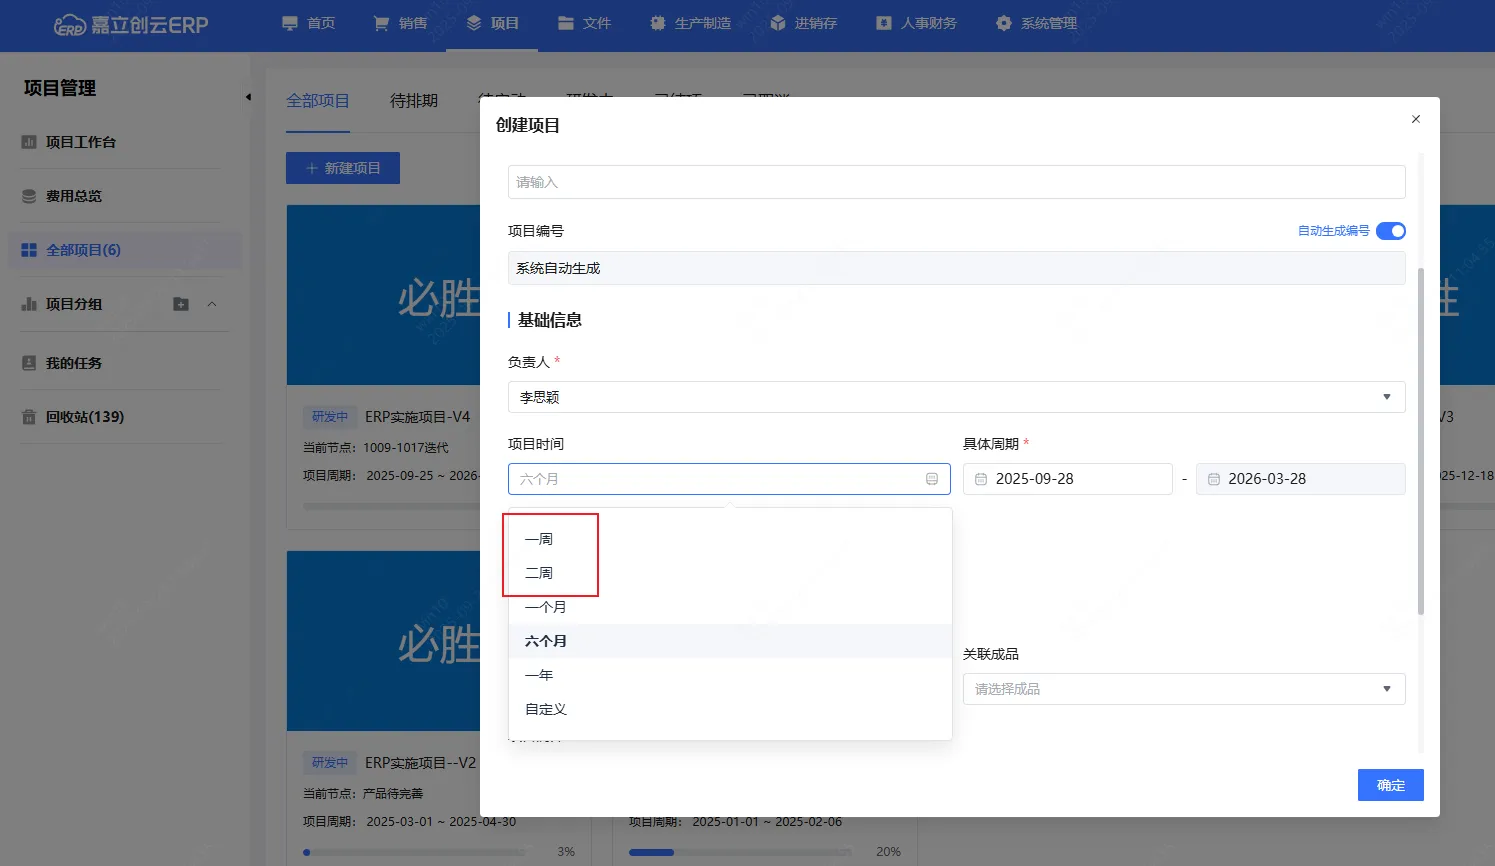Click the 费用总览 database icon

[x=29, y=196]
